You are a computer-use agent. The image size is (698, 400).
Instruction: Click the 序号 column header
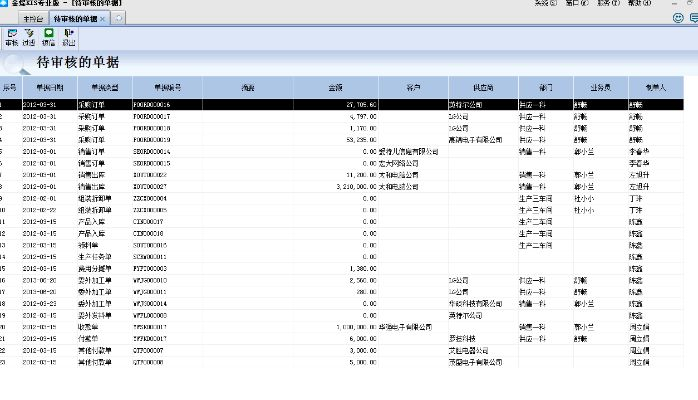coord(10,88)
